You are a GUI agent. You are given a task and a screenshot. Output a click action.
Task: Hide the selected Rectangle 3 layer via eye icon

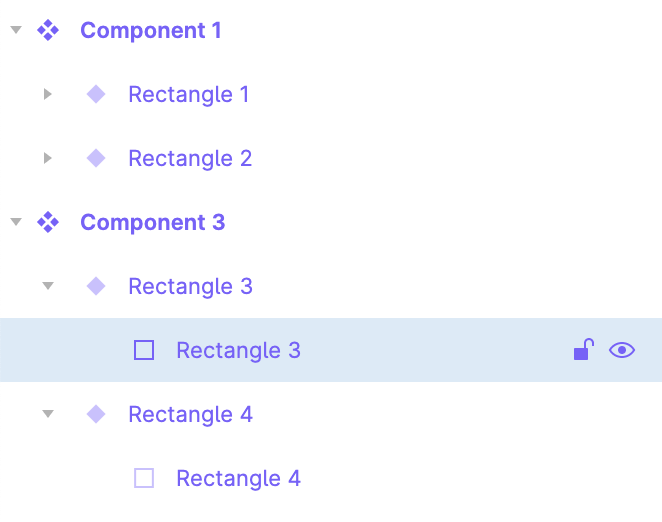click(x=622, y=350)
